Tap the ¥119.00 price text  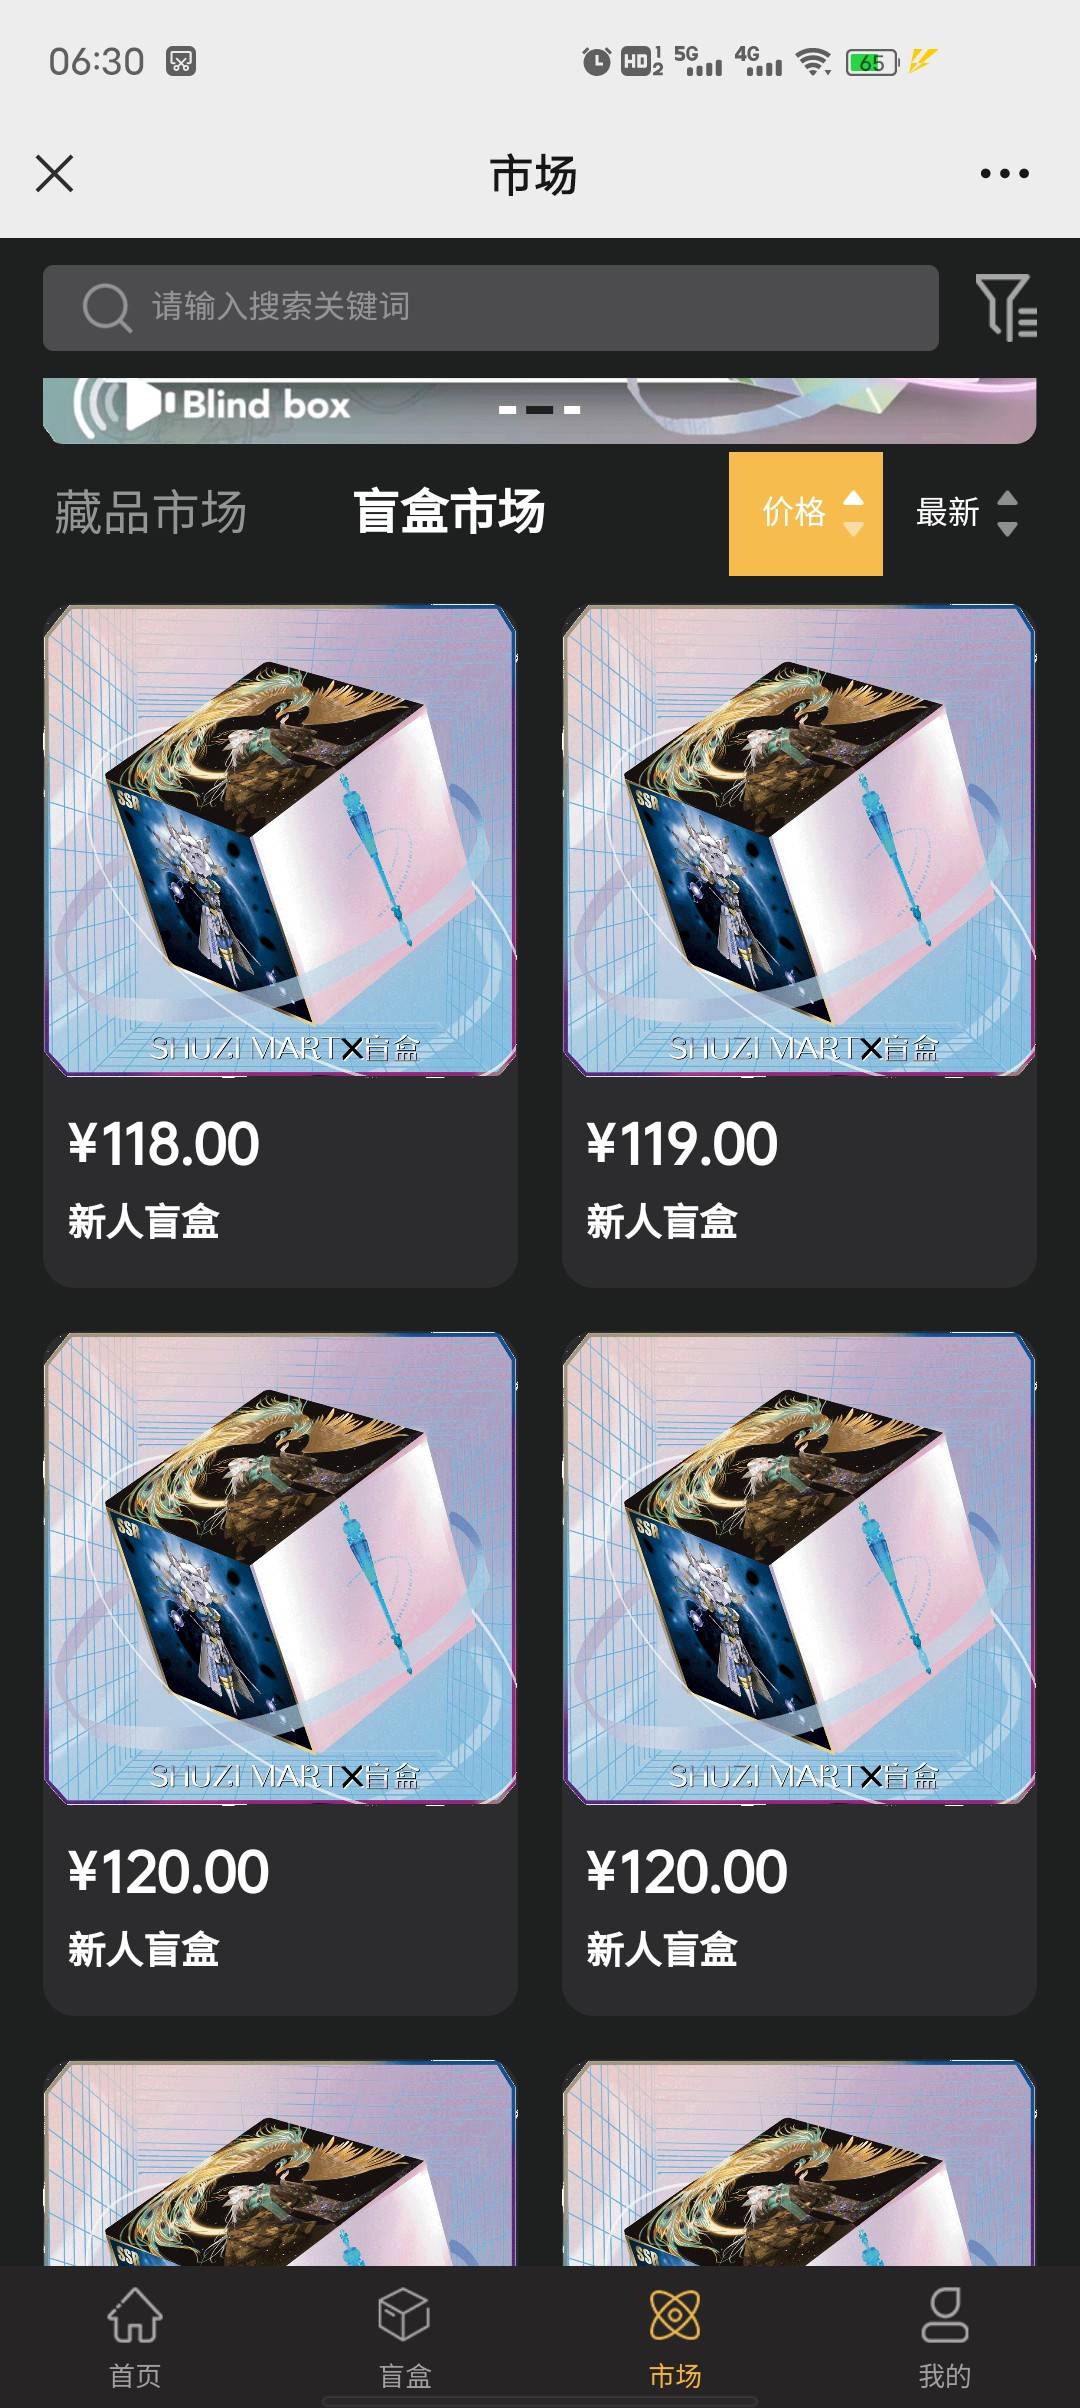click(x=682, y=1144)
